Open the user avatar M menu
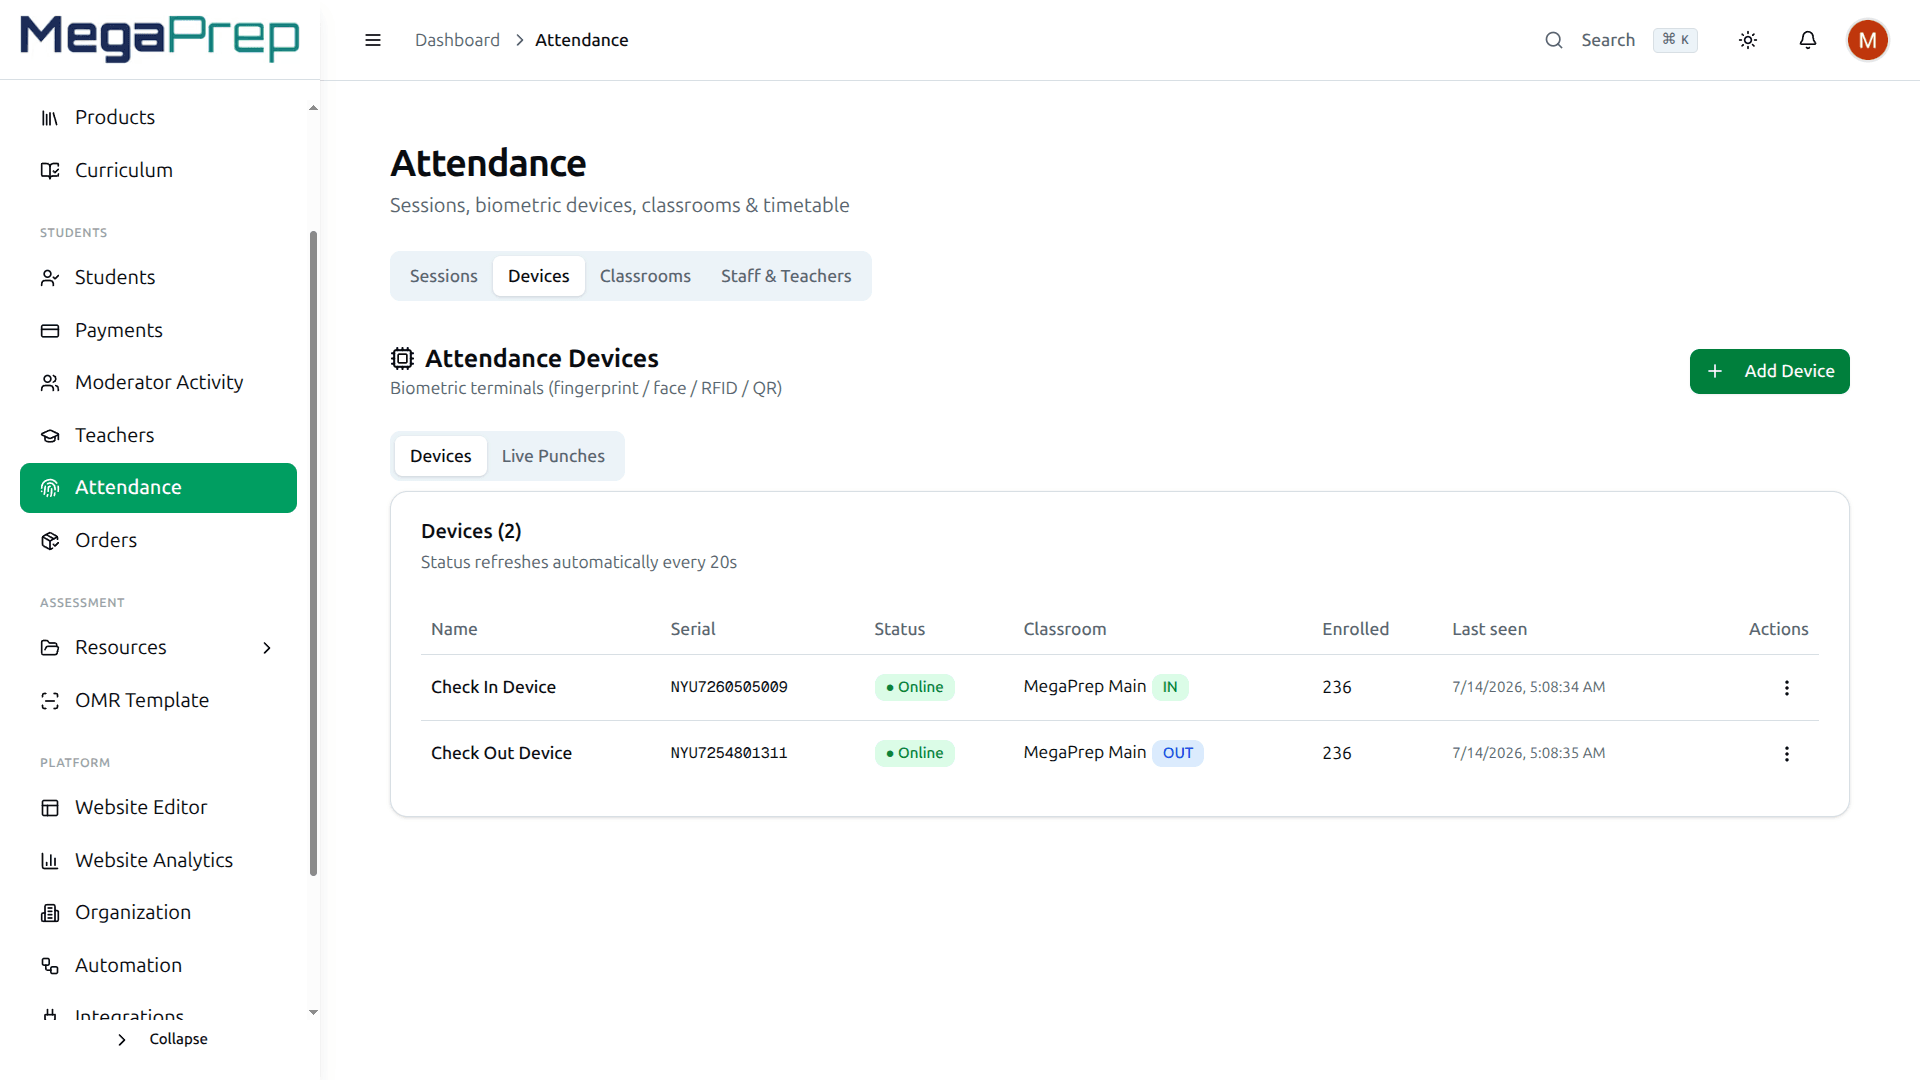Image resolution: width=1920 pixels, height=1080 pixels. coord(1867,40)
